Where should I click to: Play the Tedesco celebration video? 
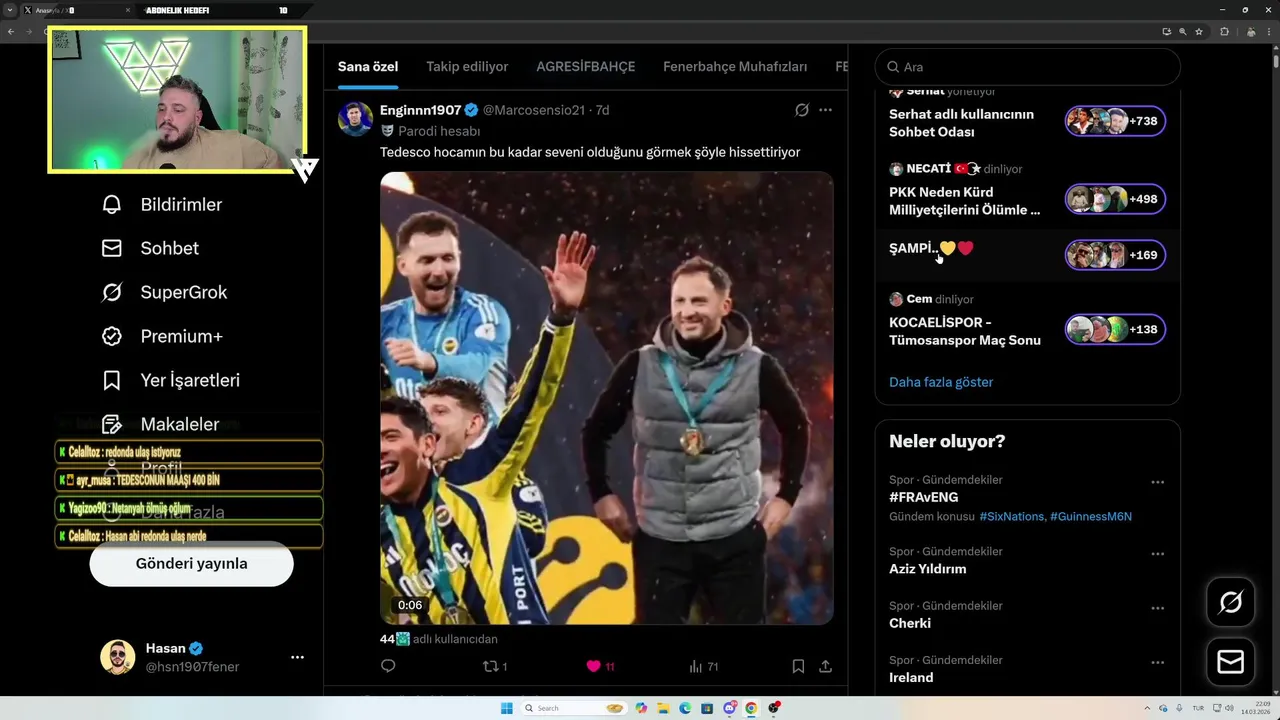point(607,398)
